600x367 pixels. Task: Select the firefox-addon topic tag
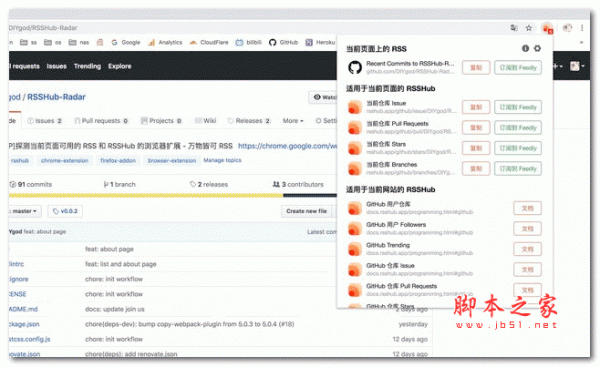(118, 161)
